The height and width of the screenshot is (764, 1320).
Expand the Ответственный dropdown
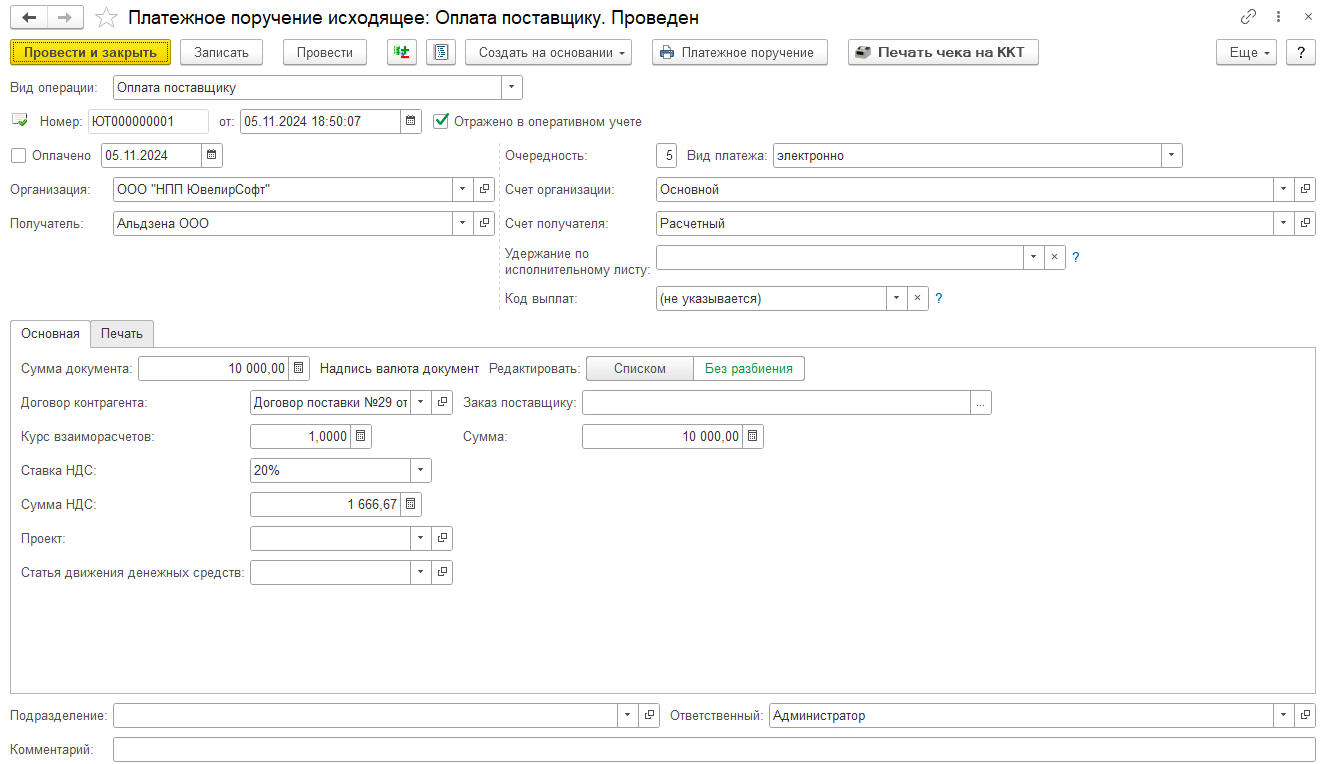coord(1284,716)
